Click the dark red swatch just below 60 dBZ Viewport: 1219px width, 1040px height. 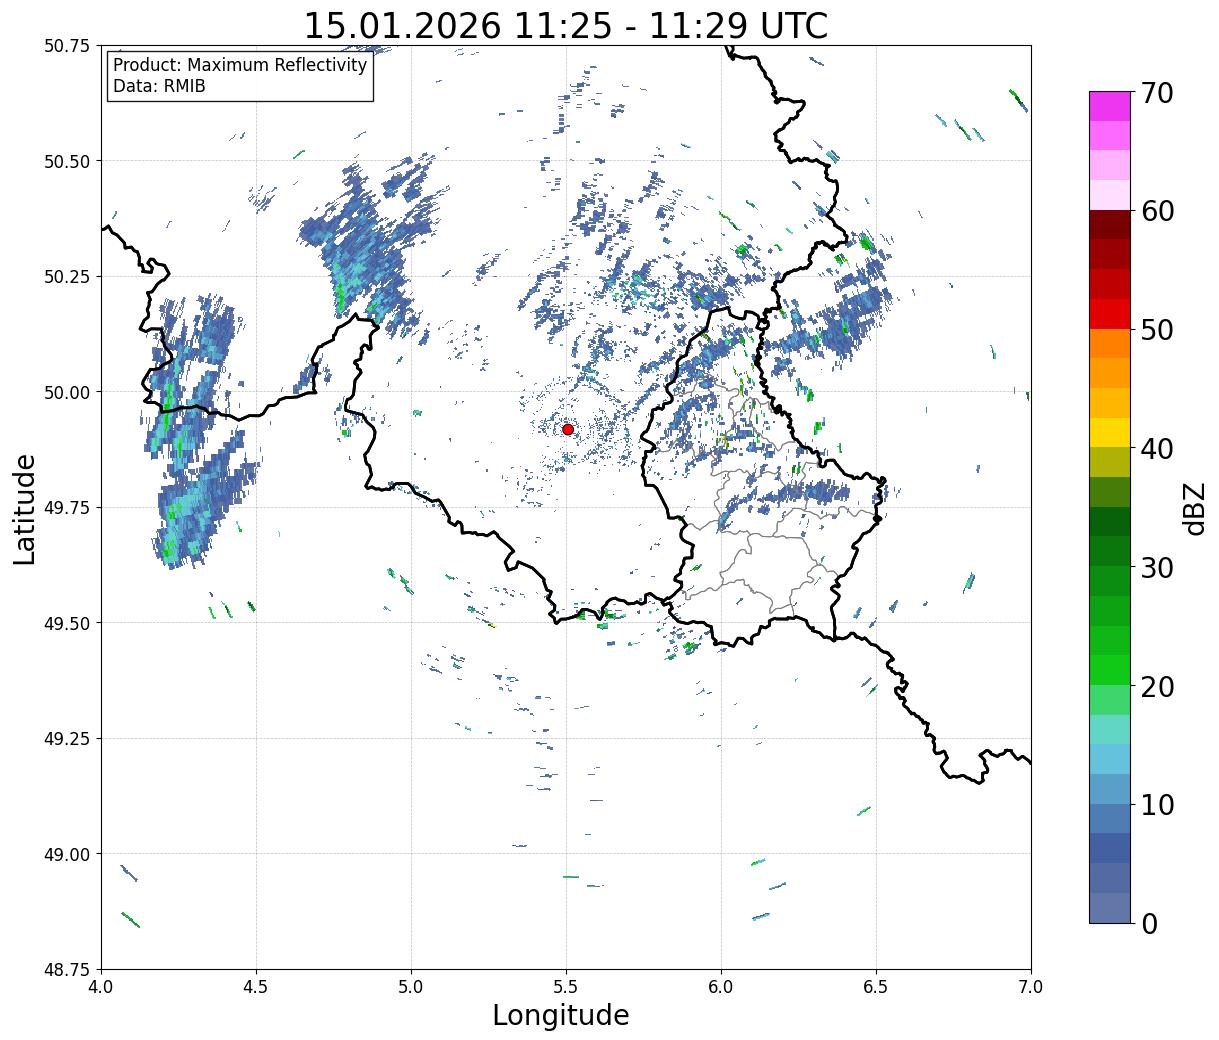[x=1110, y=225]
